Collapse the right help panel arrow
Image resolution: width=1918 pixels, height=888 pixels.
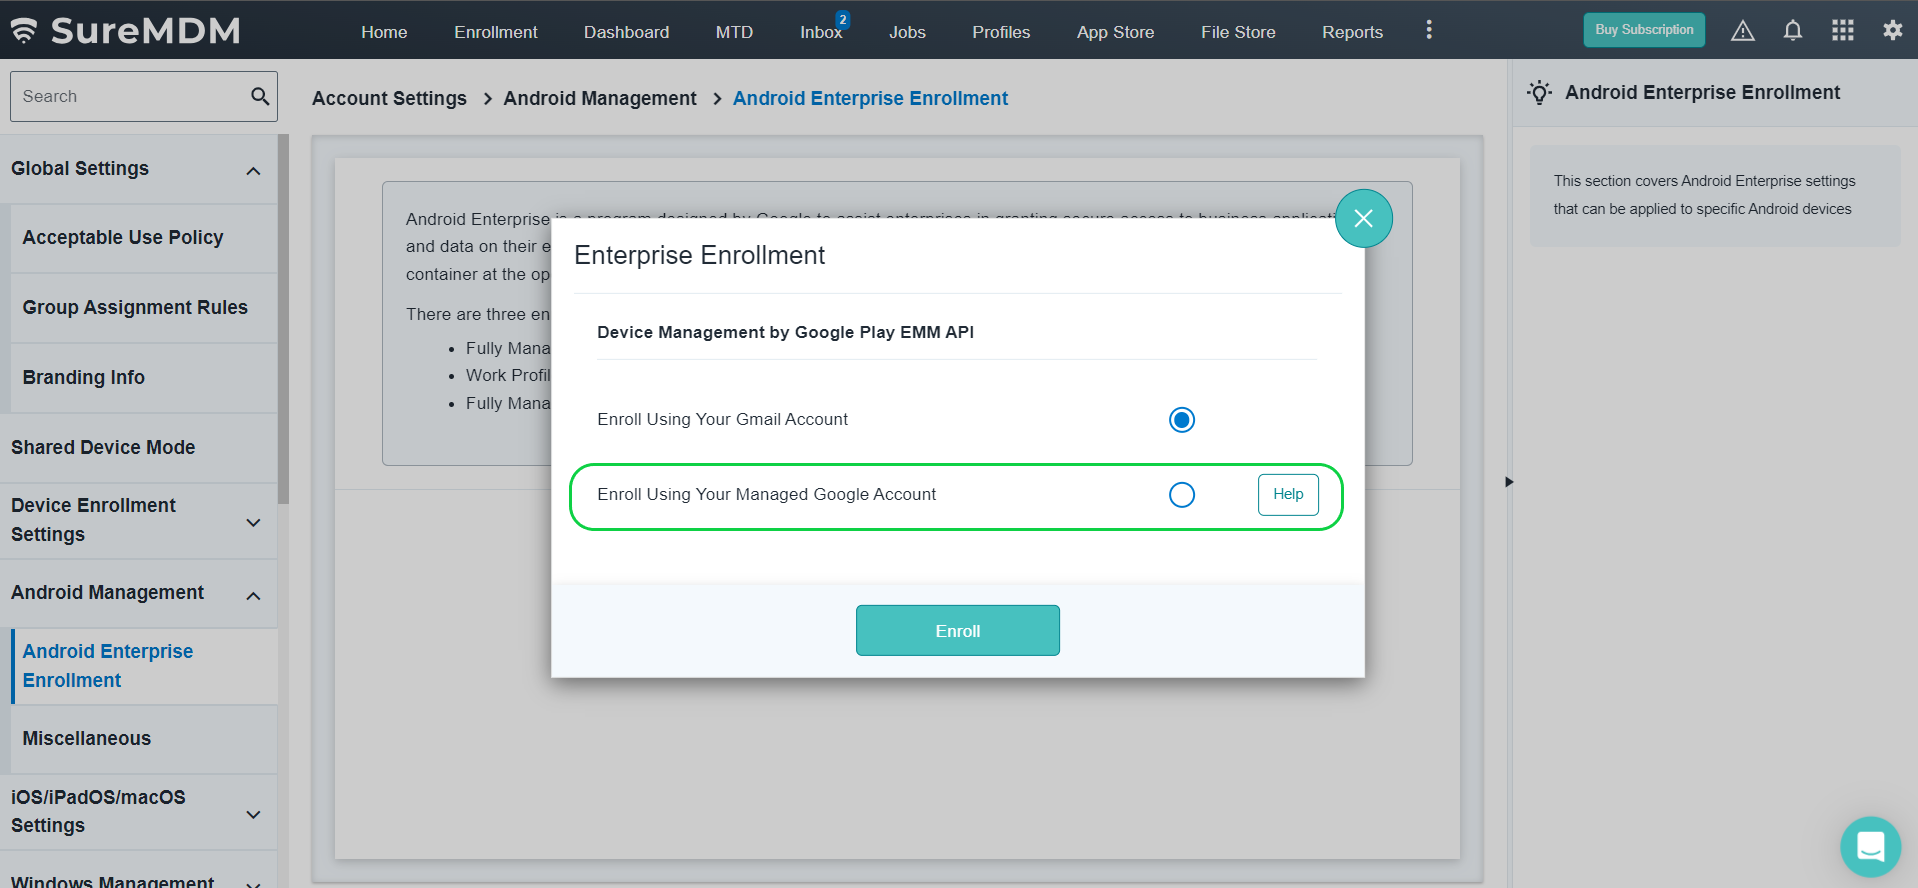[1509, 482]
